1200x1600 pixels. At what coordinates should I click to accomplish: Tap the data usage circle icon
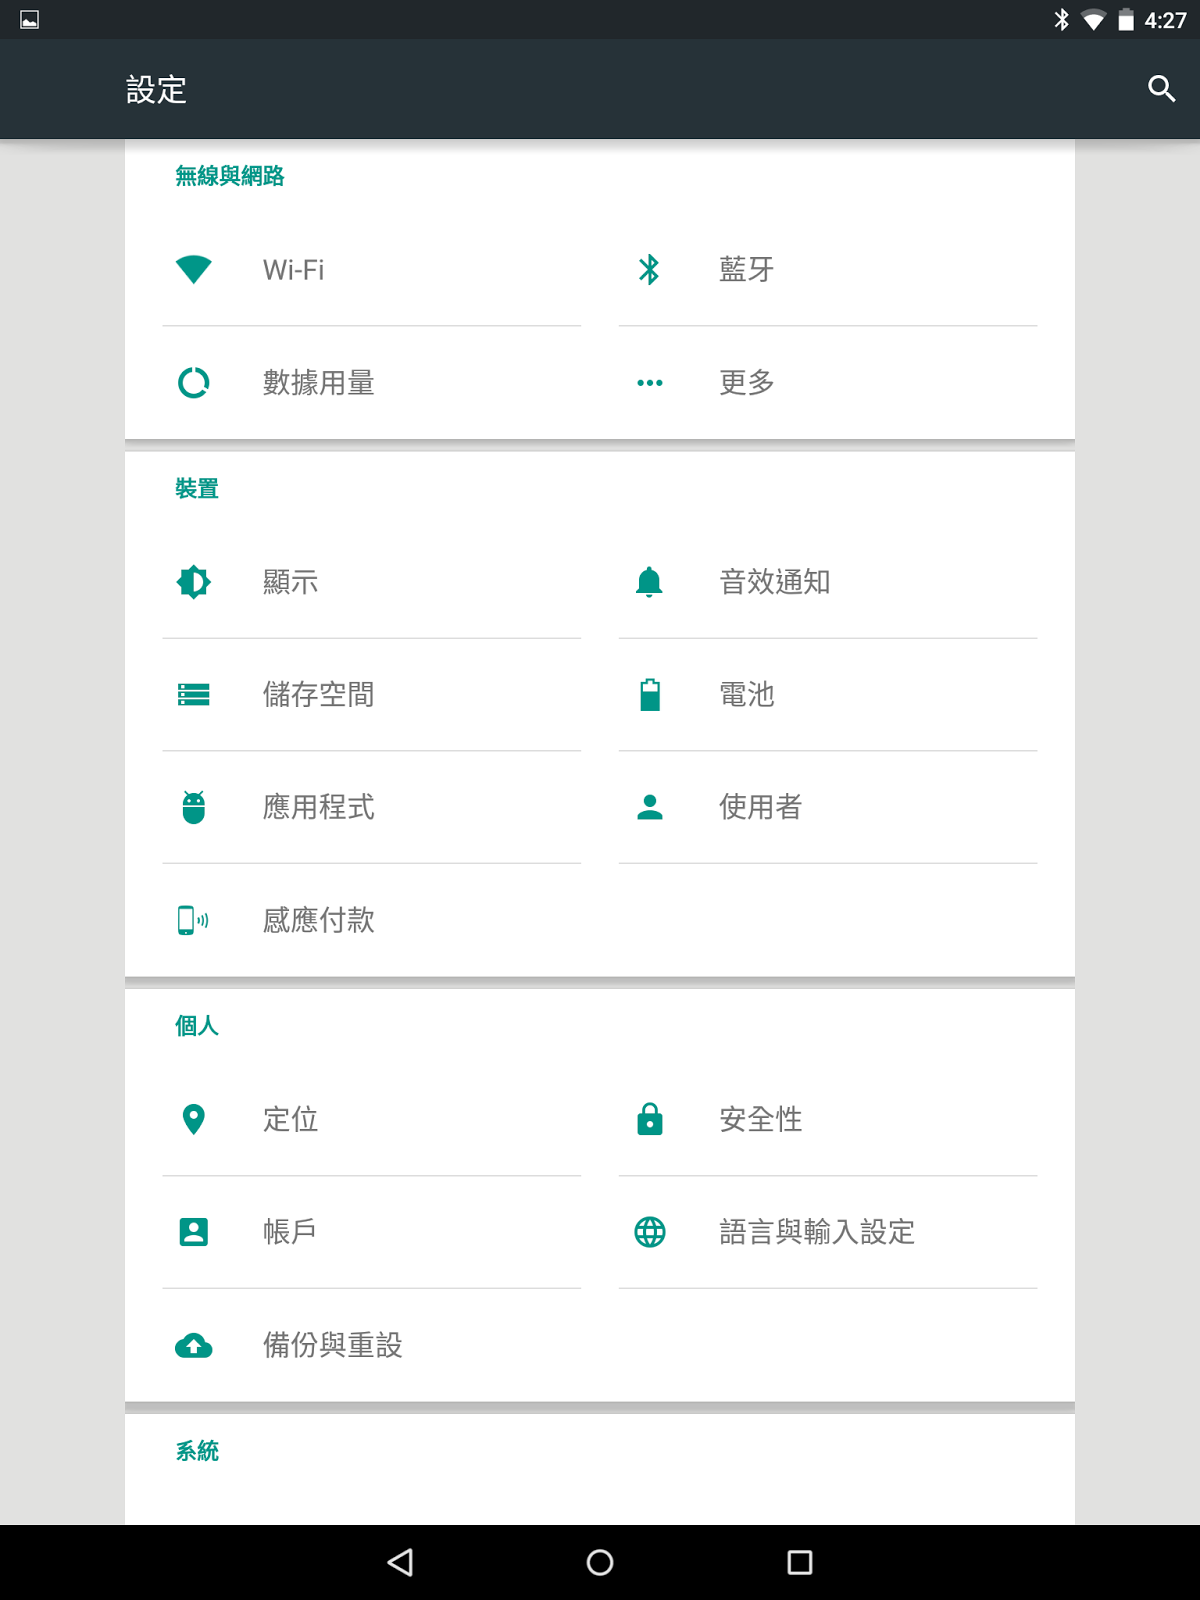coord(194,382)
